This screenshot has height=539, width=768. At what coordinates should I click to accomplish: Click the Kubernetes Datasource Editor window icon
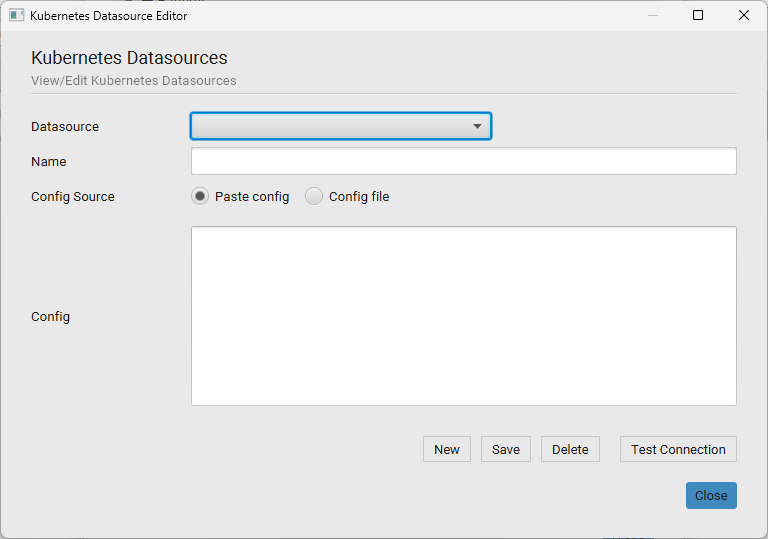[x=16, y=16]
